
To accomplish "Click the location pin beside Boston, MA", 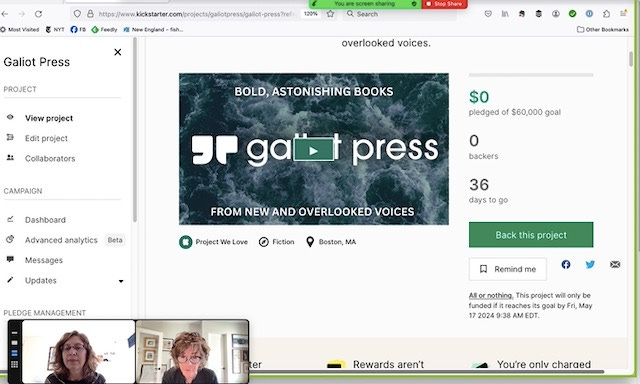I will coord(310,242).
